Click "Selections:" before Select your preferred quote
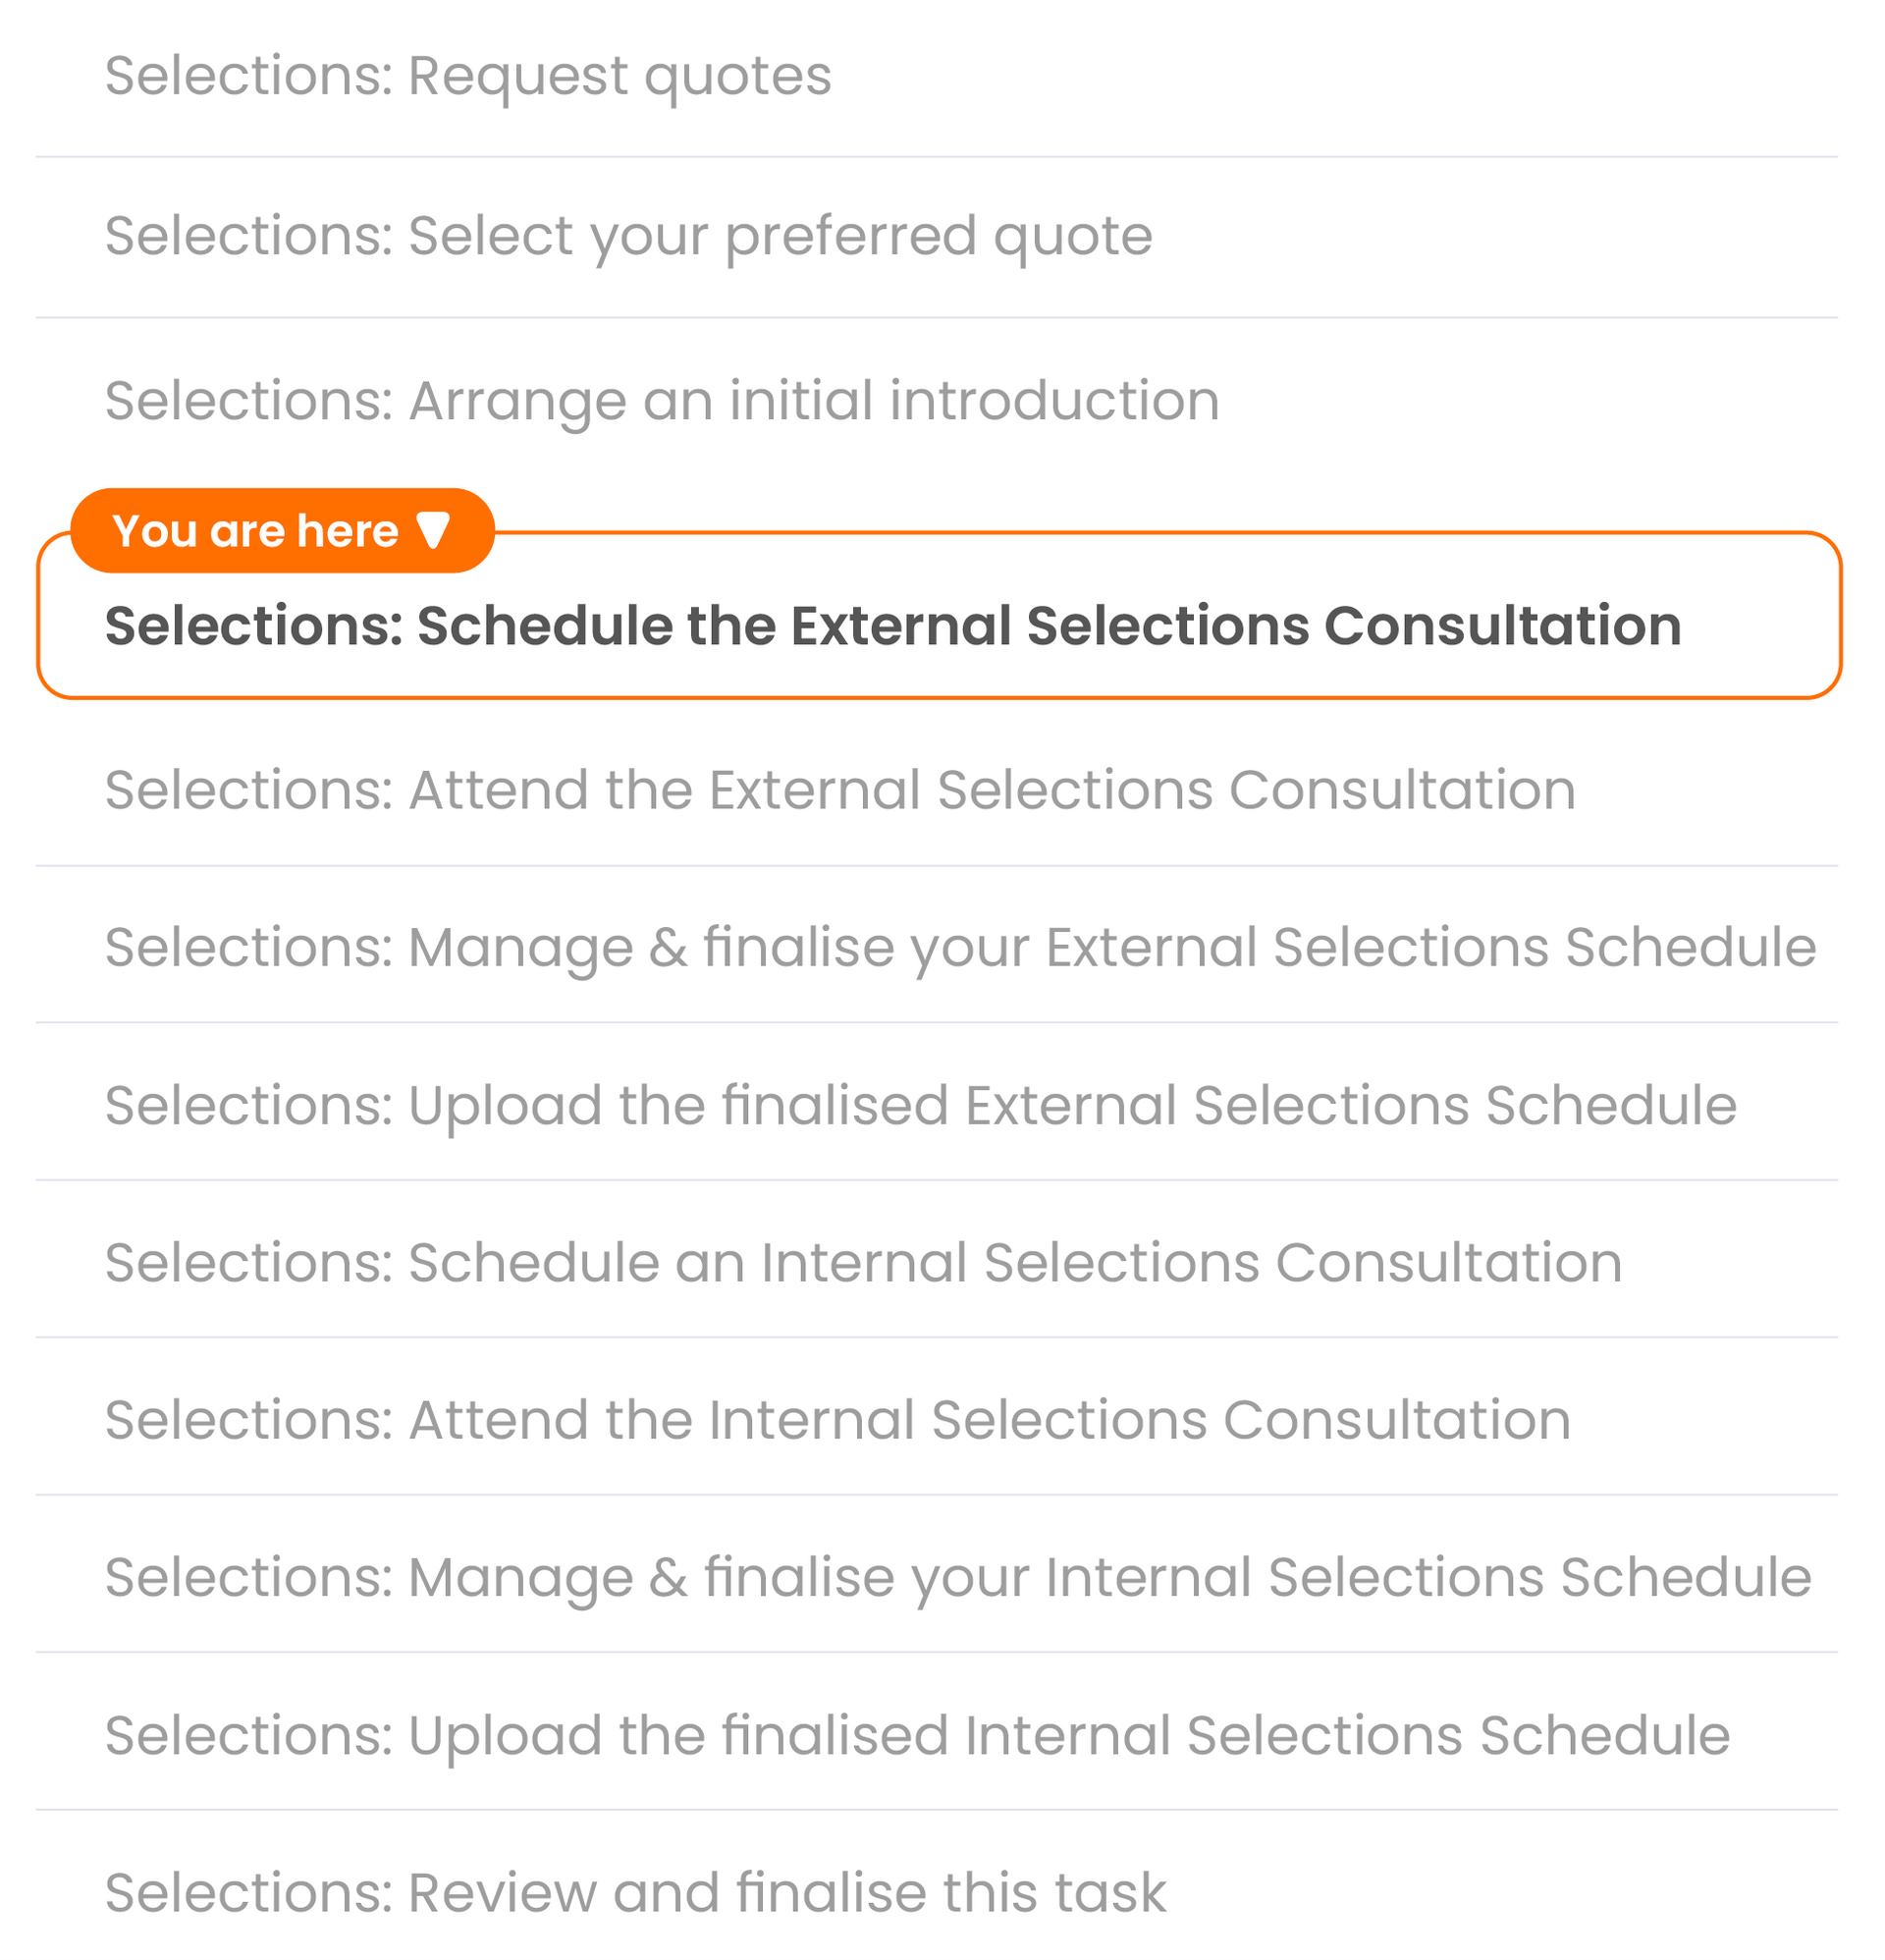1885x1960 pixels. pos(249,236)
